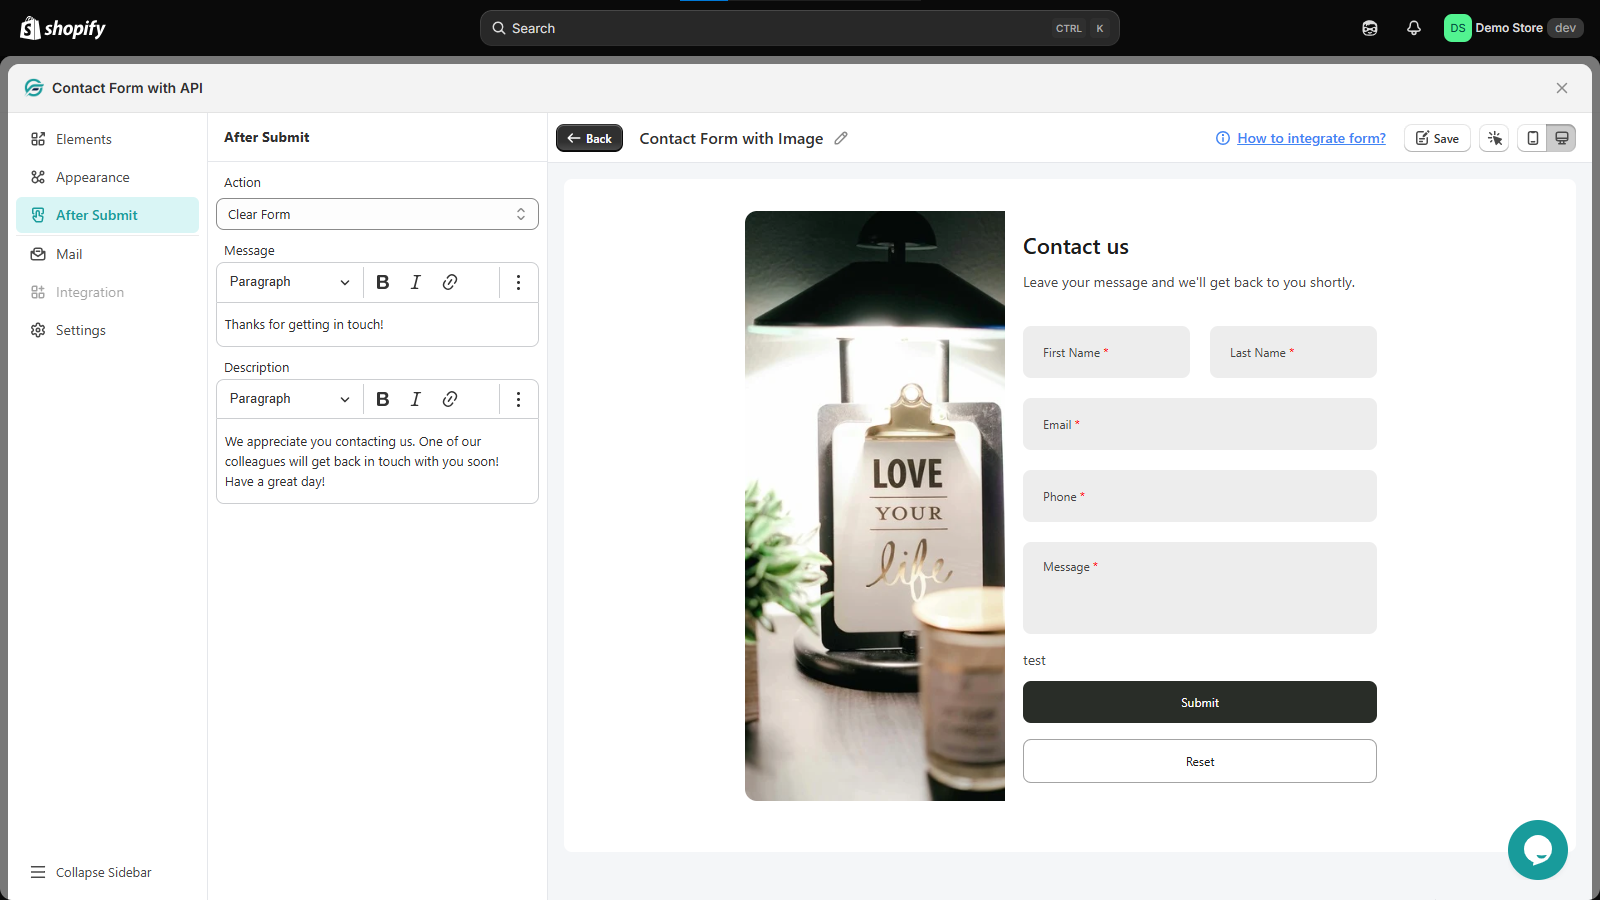This screenshot has height=900, width=1600.
Task: Open the Elements section
Action: point(107,139)
